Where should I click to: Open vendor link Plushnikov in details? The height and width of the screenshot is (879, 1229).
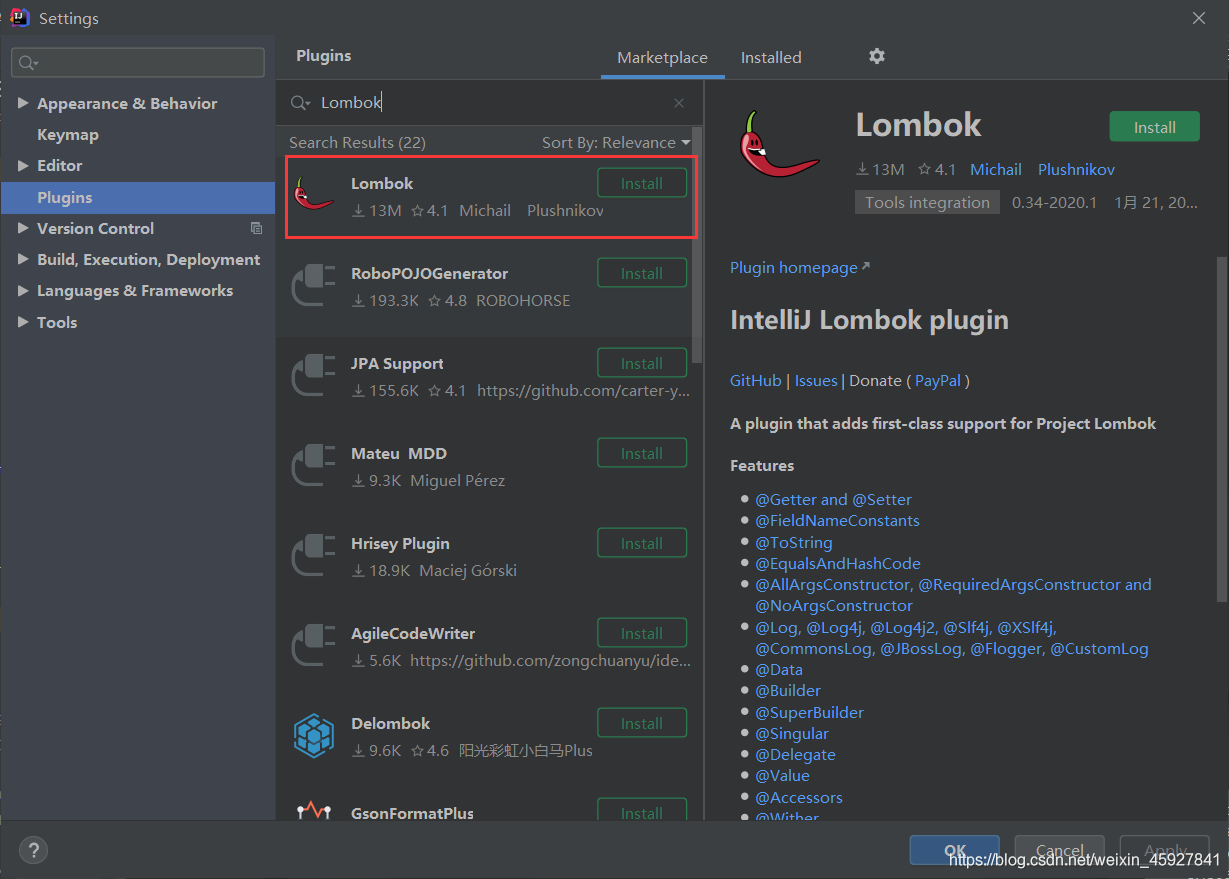point(1076,169)
